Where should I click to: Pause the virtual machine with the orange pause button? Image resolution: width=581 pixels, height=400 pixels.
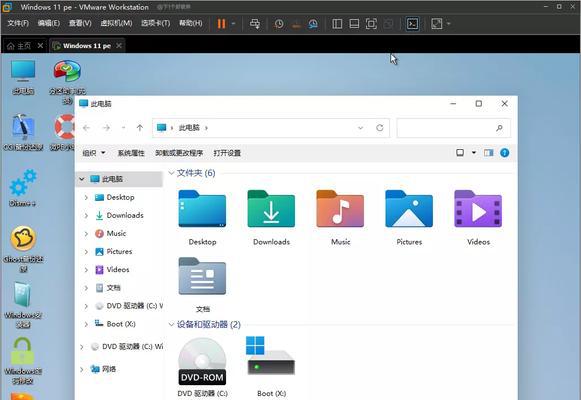tap(221, 24)
